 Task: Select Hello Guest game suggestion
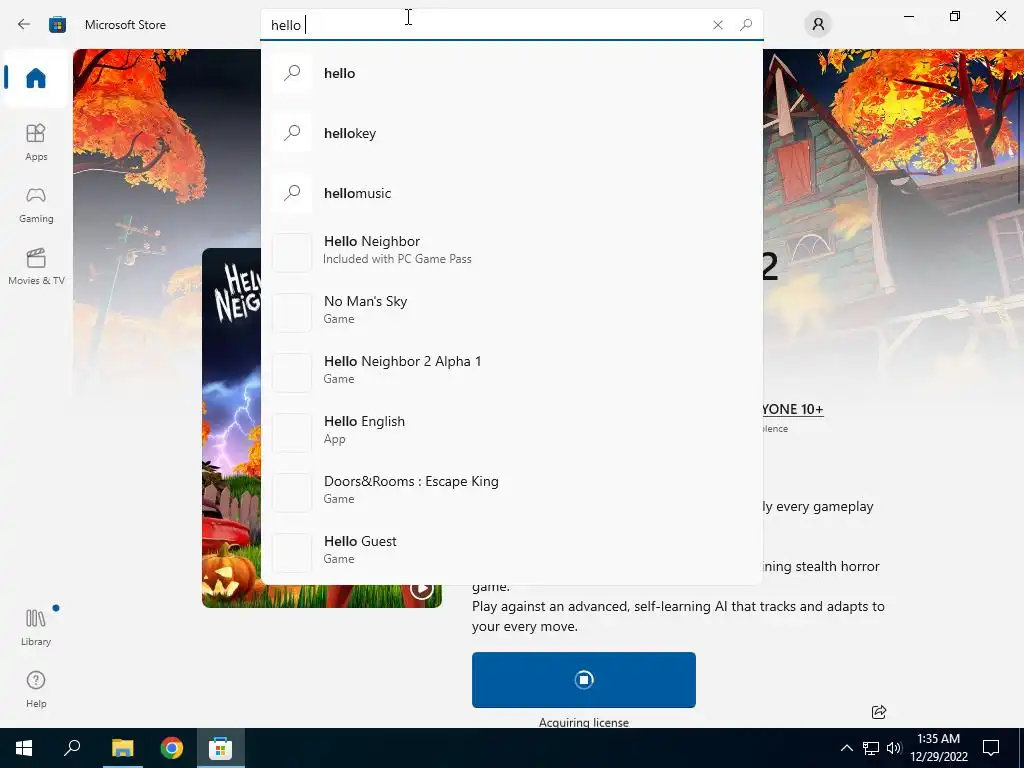click(x=511, y=553)
